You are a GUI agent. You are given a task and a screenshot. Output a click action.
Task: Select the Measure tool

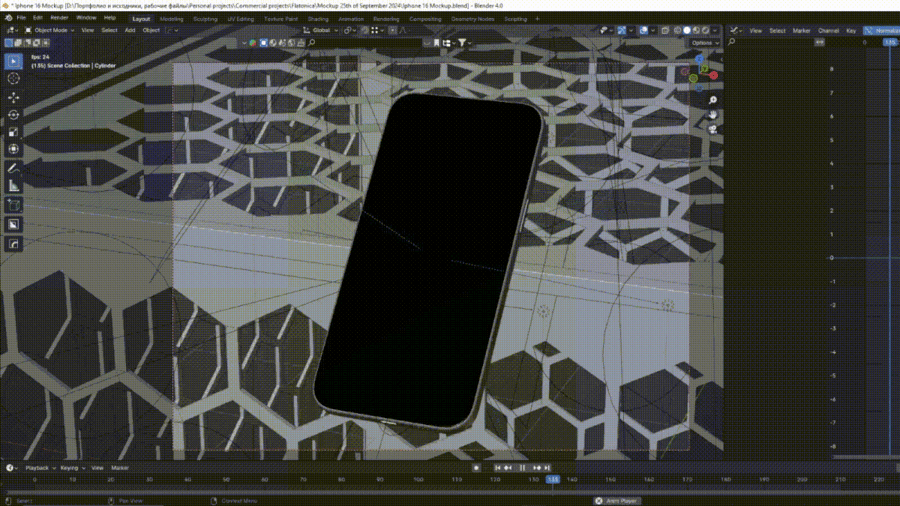tap(13, 185)
